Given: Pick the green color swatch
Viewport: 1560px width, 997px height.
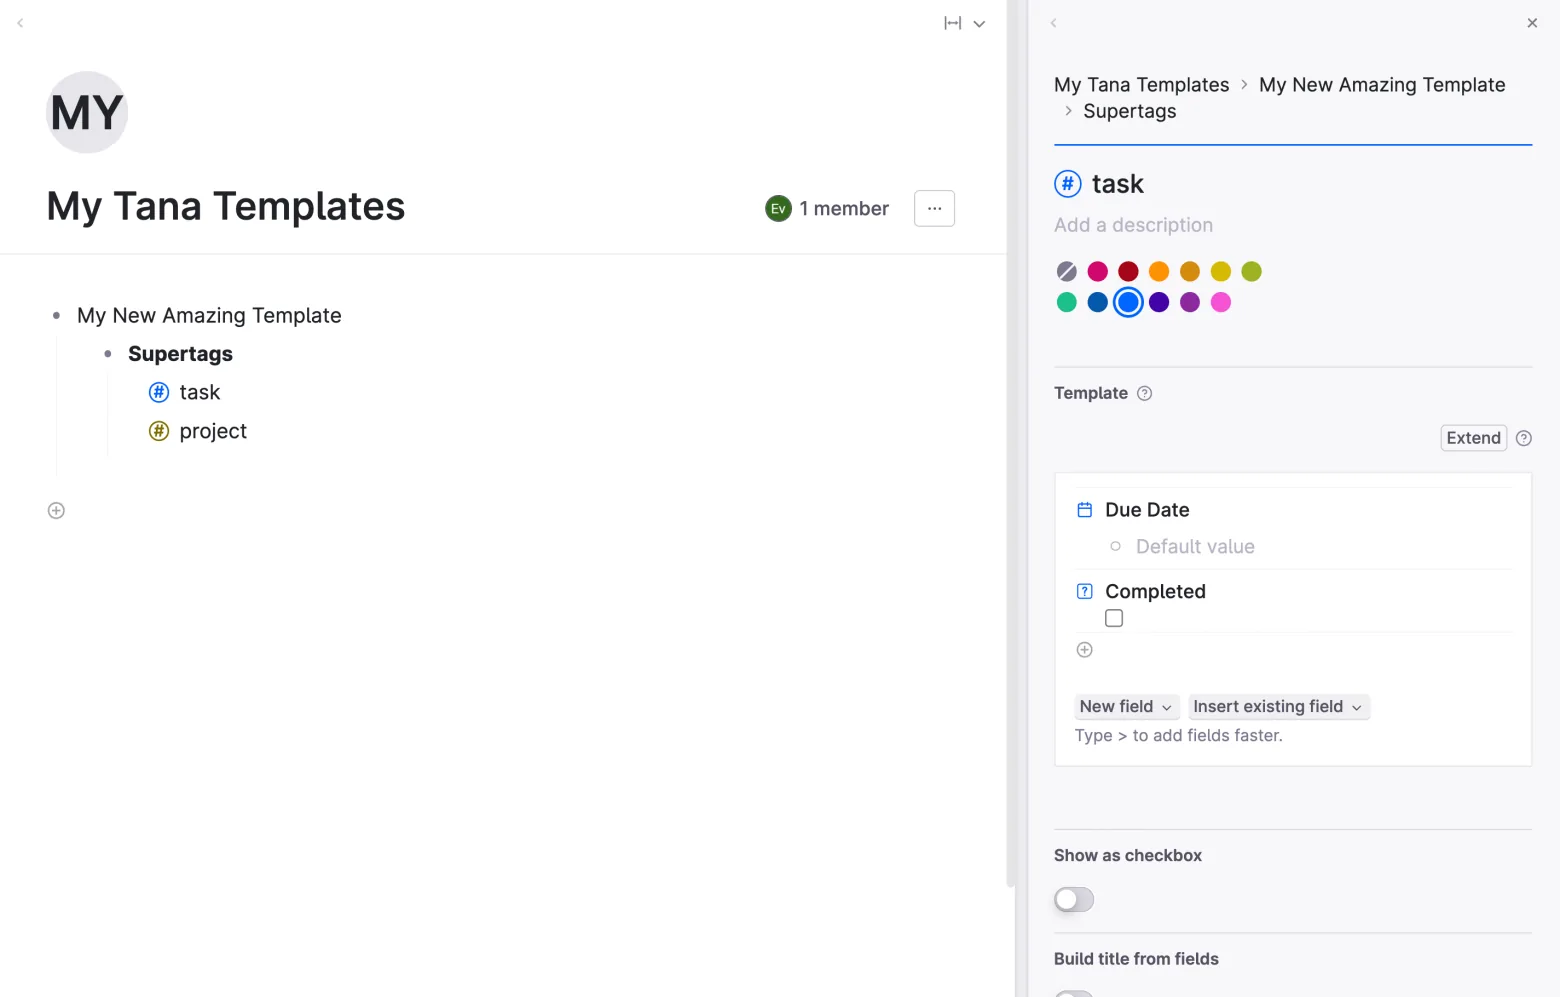Looking at the screenshot, I should (1067, 302).
